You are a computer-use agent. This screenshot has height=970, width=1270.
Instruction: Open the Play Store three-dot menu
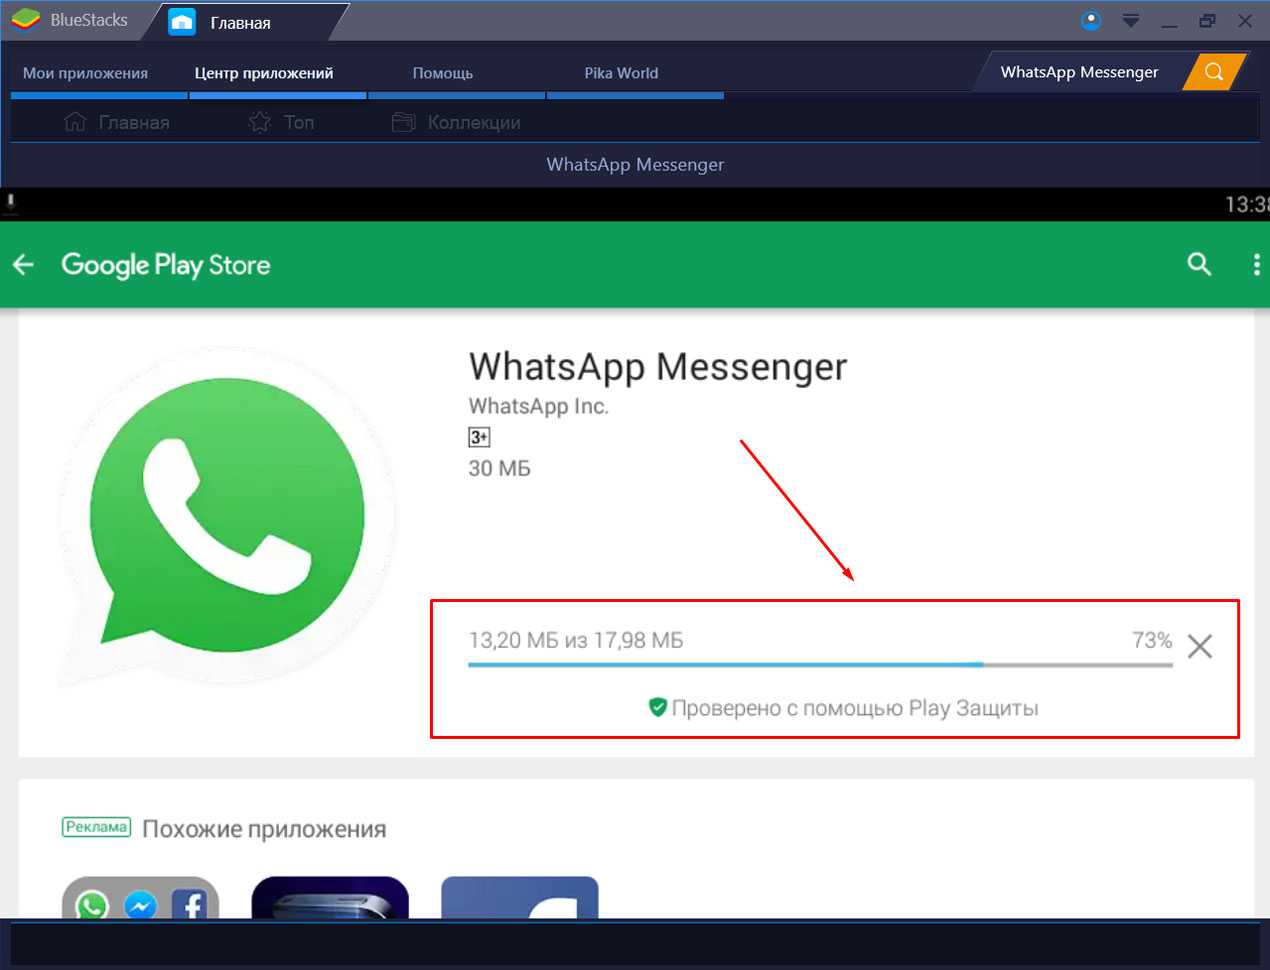1256,264
